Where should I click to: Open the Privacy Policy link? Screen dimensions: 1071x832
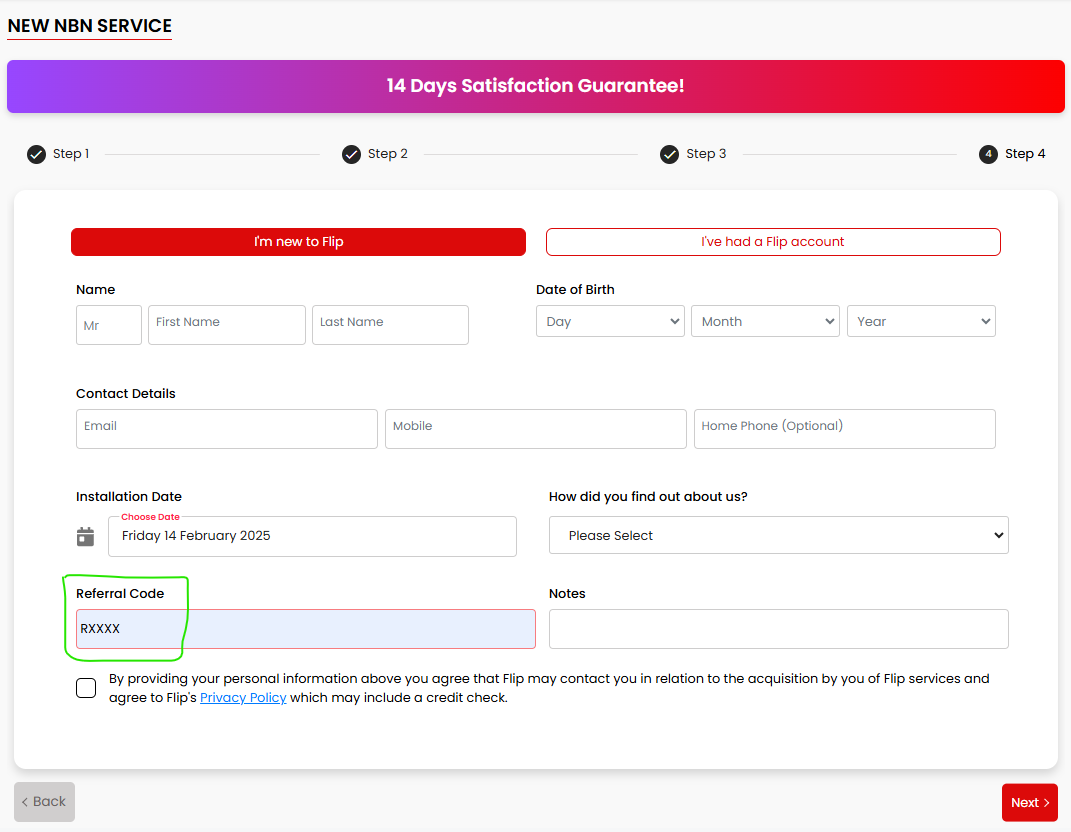pyautogui.click(x=243, y=697)
